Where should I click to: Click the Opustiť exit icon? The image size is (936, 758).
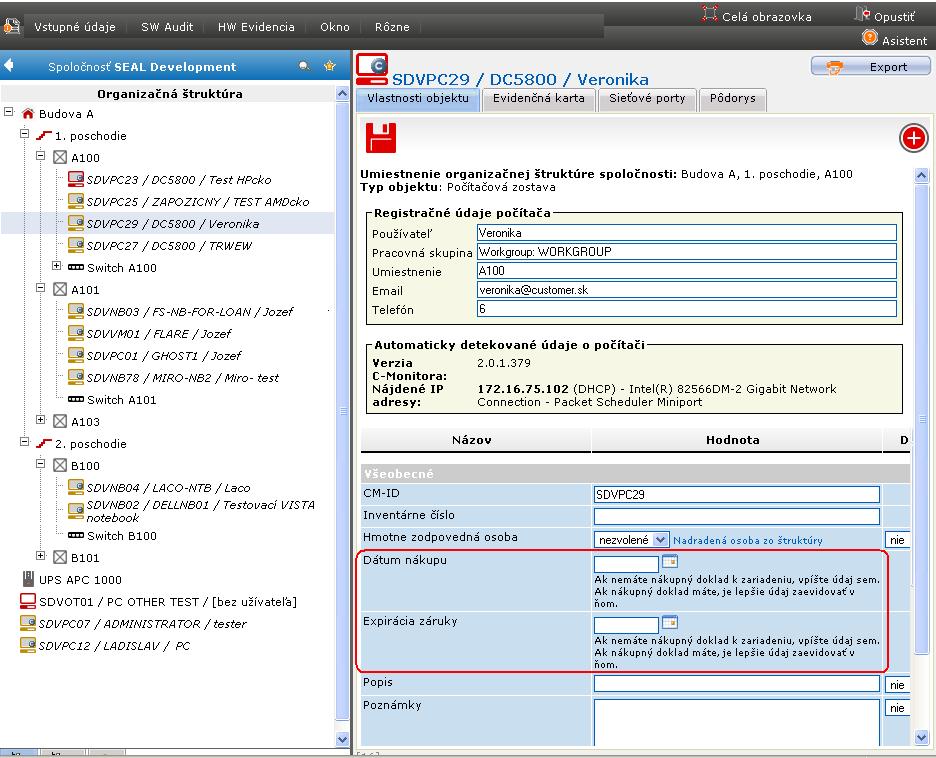[x=863, y=14]
